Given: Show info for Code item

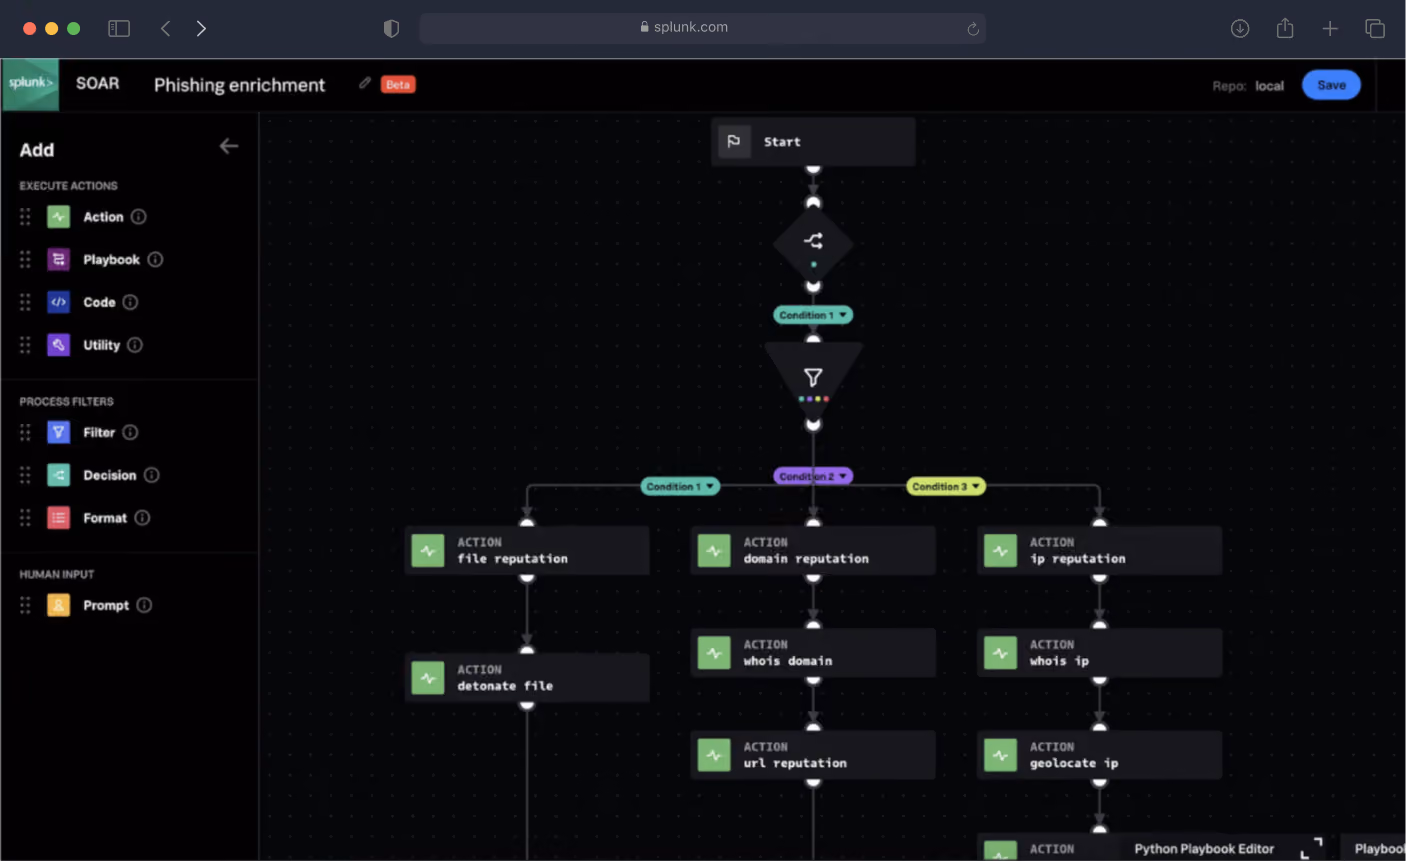Looking at the screenshot, I should click(x=130, y=302).
